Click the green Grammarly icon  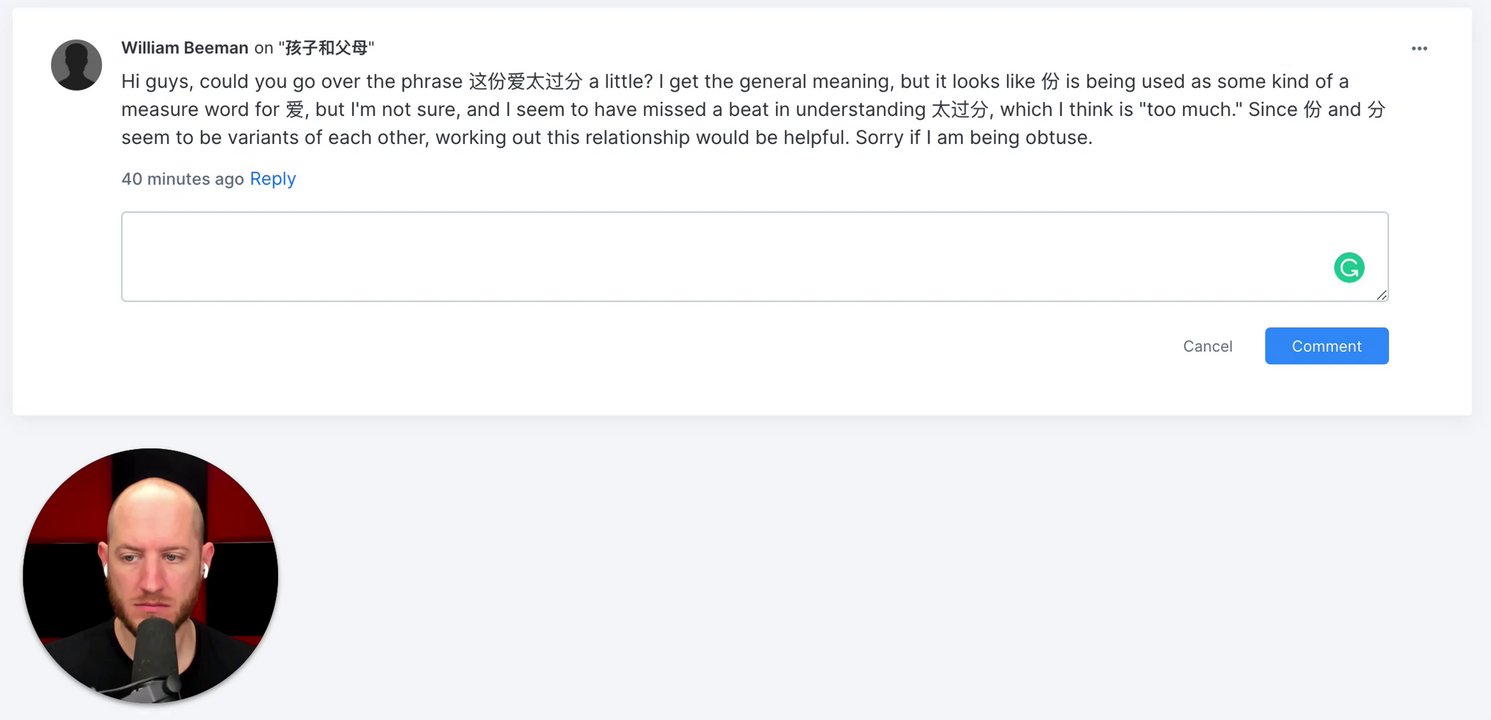tap(1349, 267)
